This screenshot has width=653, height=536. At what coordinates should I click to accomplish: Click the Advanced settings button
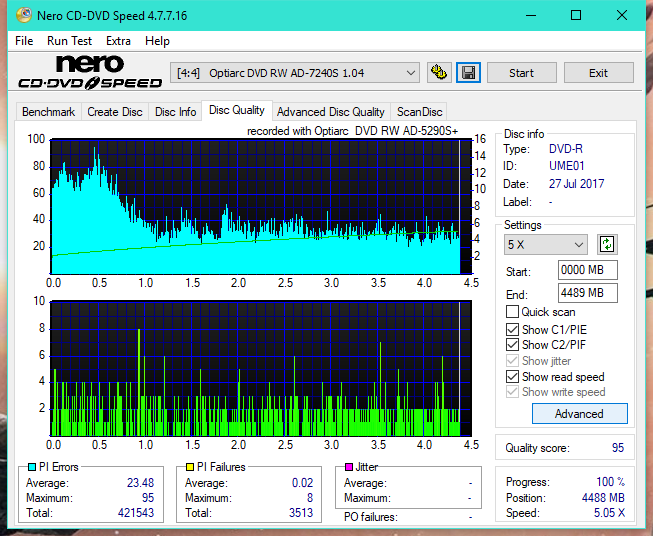[x=579, y=414]
